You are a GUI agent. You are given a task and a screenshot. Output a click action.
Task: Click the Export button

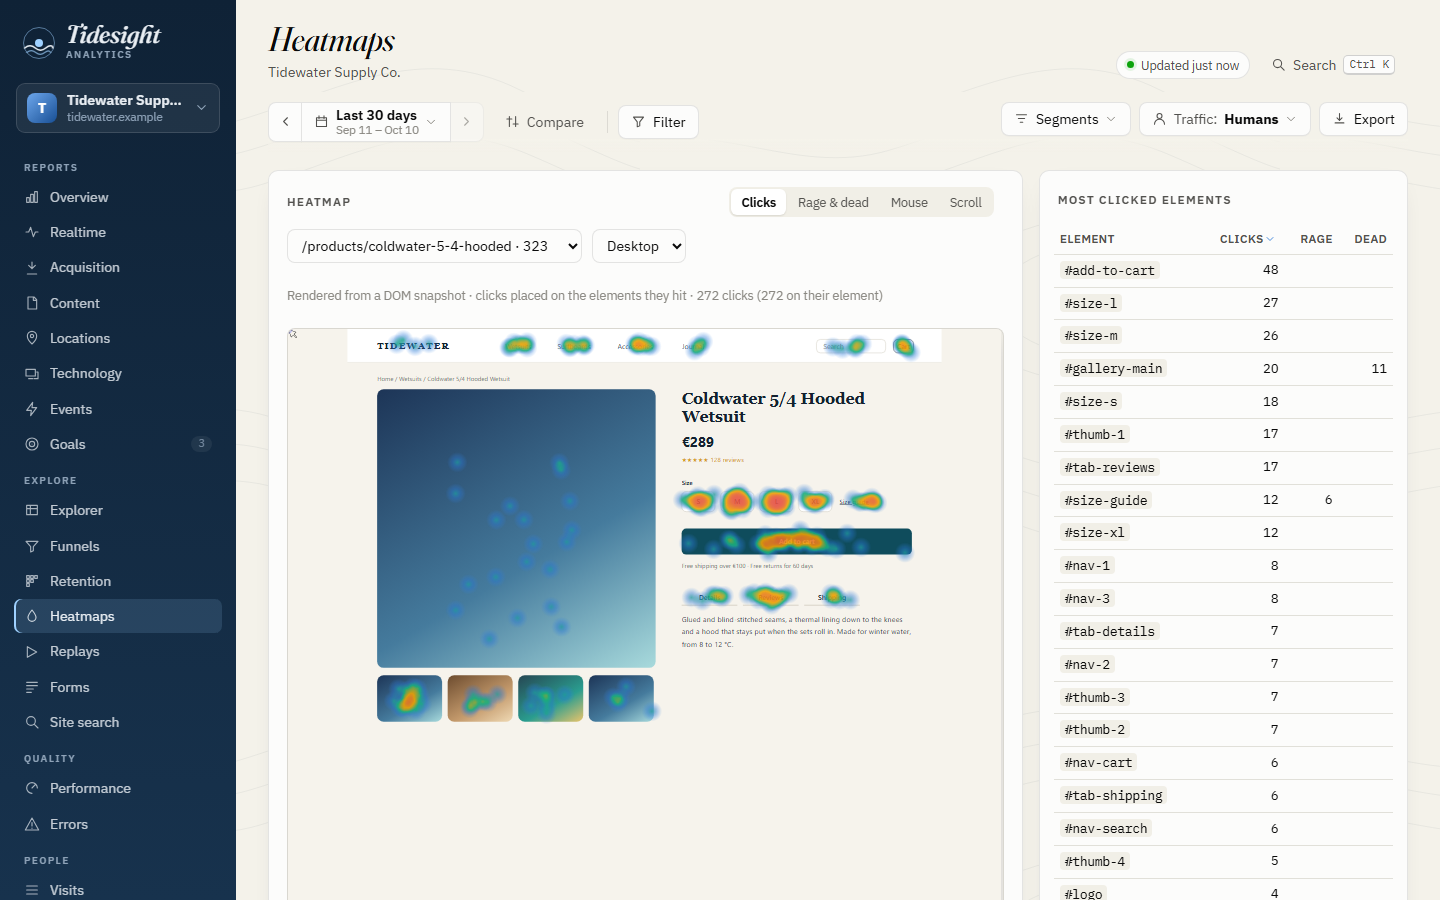pyautogui.click(x=1363, y=119)
